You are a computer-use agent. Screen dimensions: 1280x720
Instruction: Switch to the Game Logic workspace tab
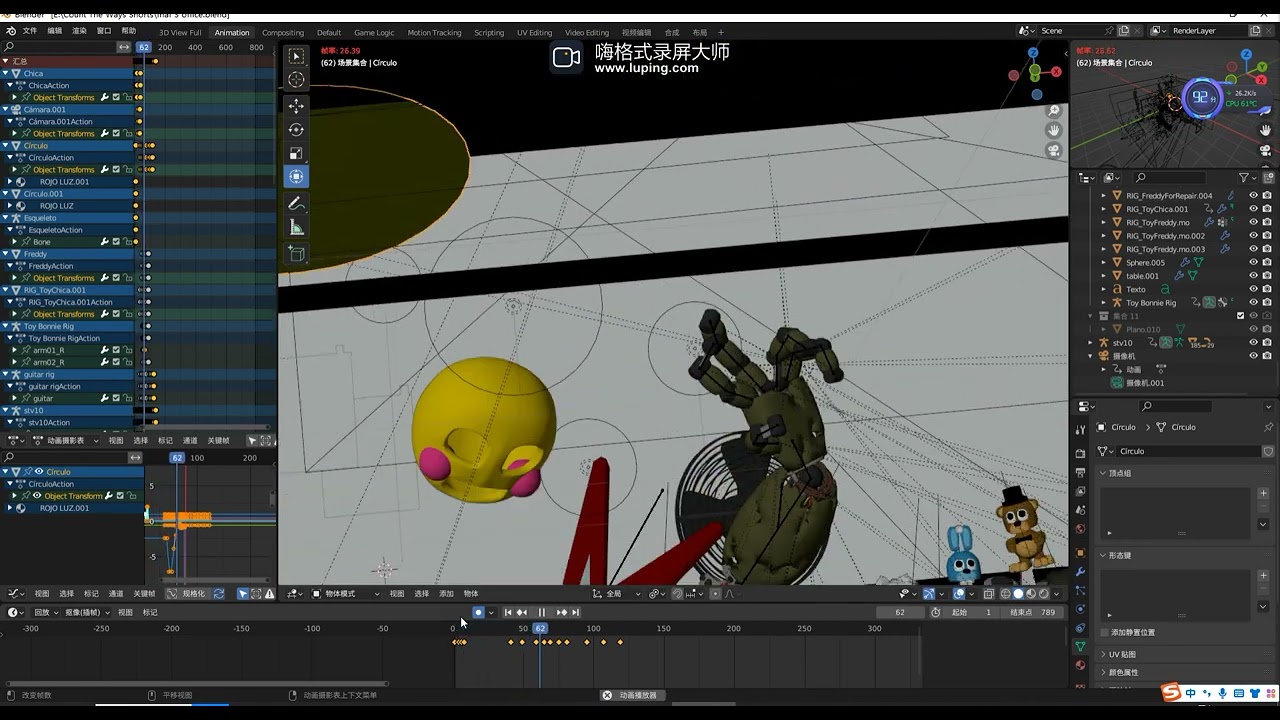tap(374, 32)
